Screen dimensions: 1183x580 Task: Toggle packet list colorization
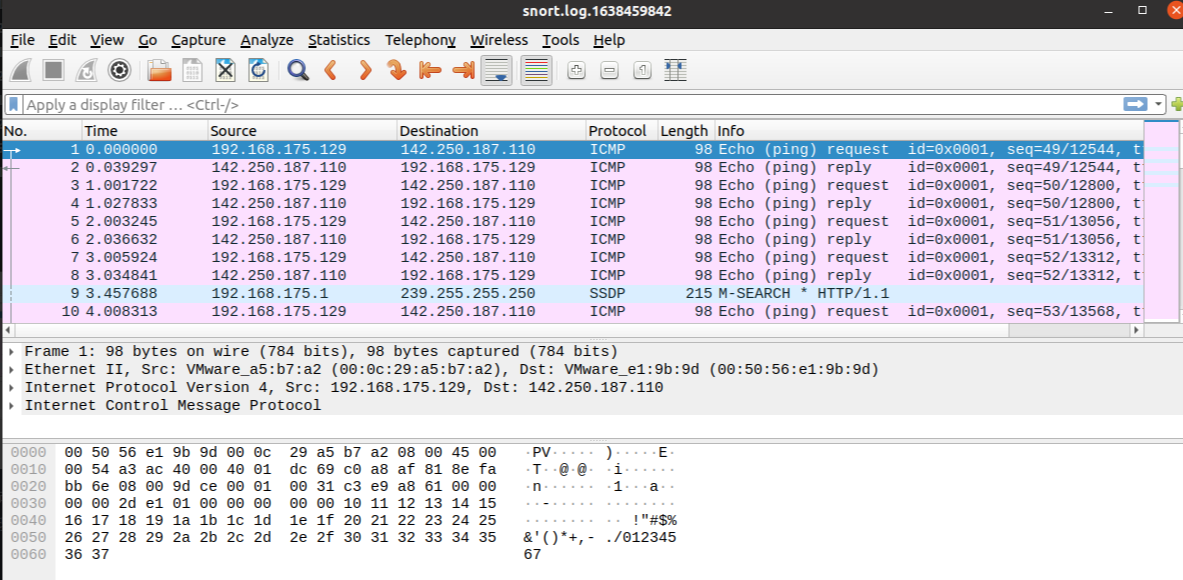tap(537, 70)
